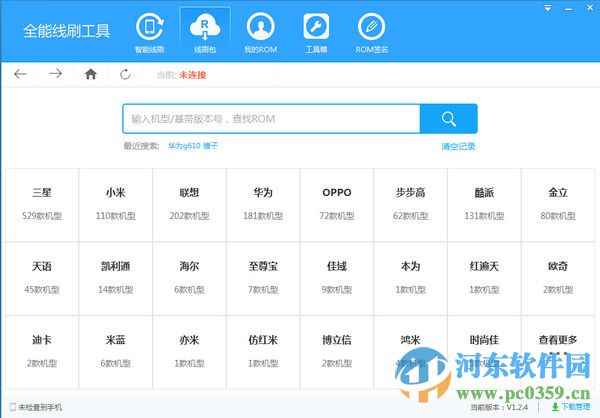Viewport: 600px width, 418px height.
Task: Open the title bar dropdown menu arrow
Action: [548, 8]
